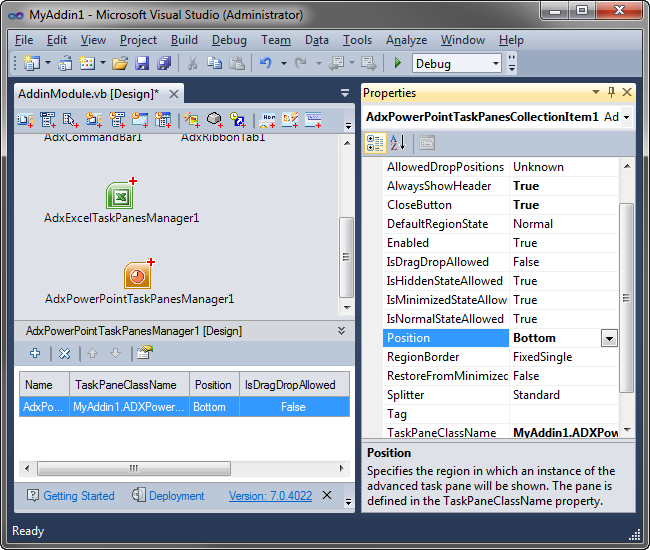Open the Properties window position menu arrow
650x550 pixels.
coord(596,92)
